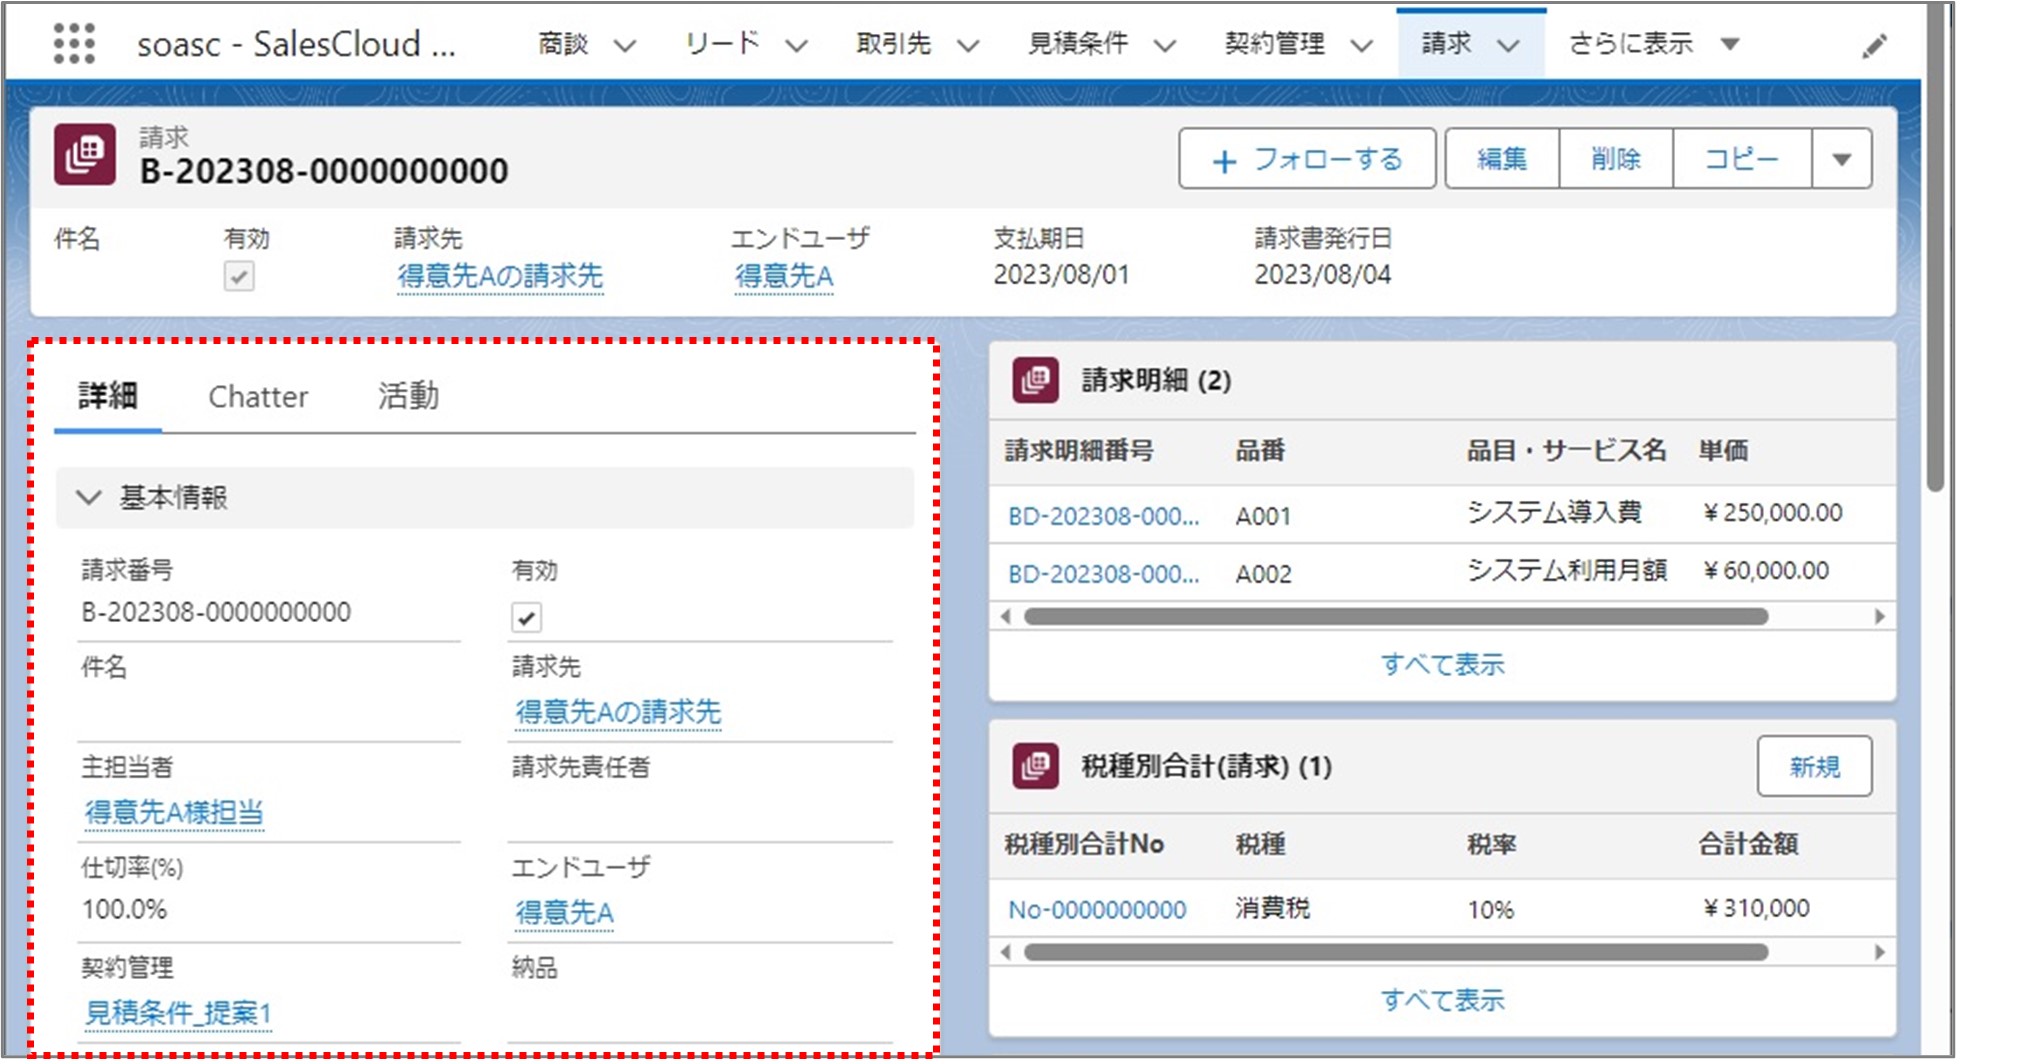
Task: Open 見積条件_提案1 契約管理 link
Action: coord(178,1013)
